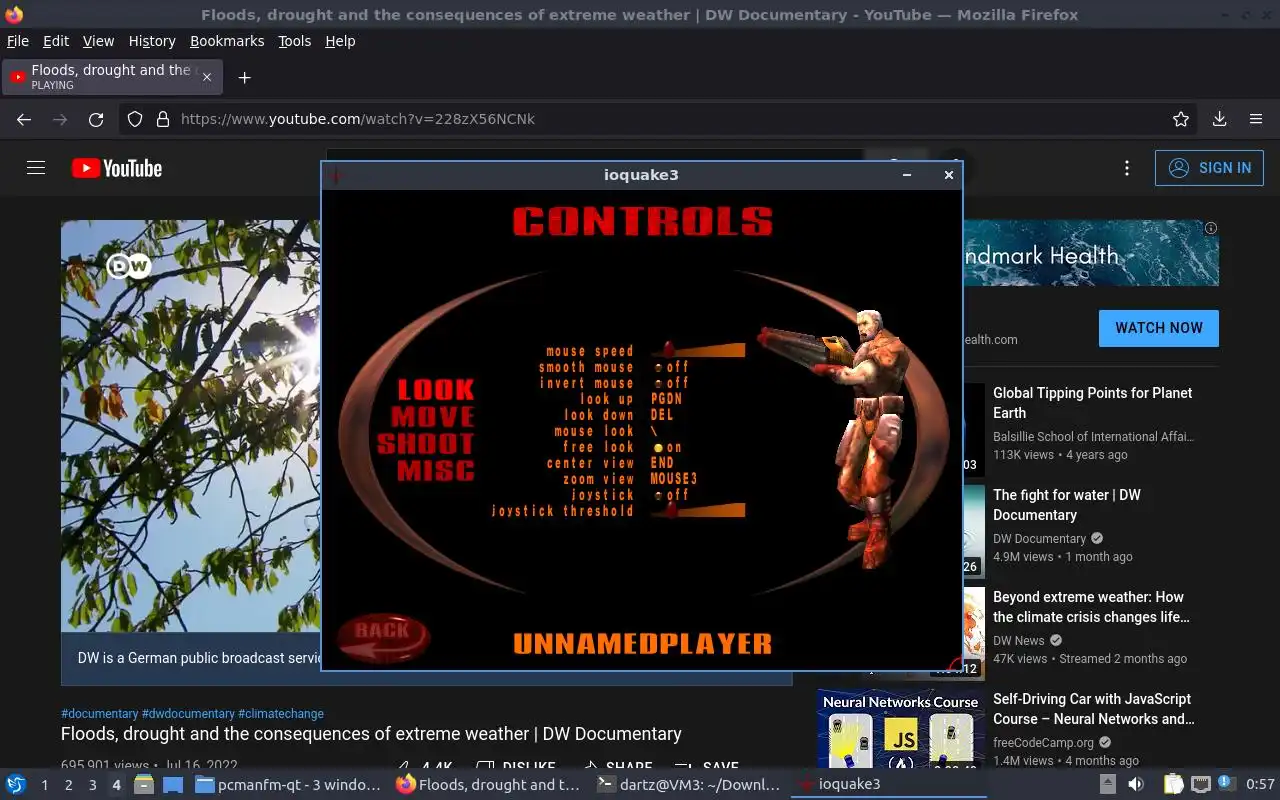Click the tracking protection shield icon
The width and height of the screenshot is (1280, 800).
click(135, 119)
